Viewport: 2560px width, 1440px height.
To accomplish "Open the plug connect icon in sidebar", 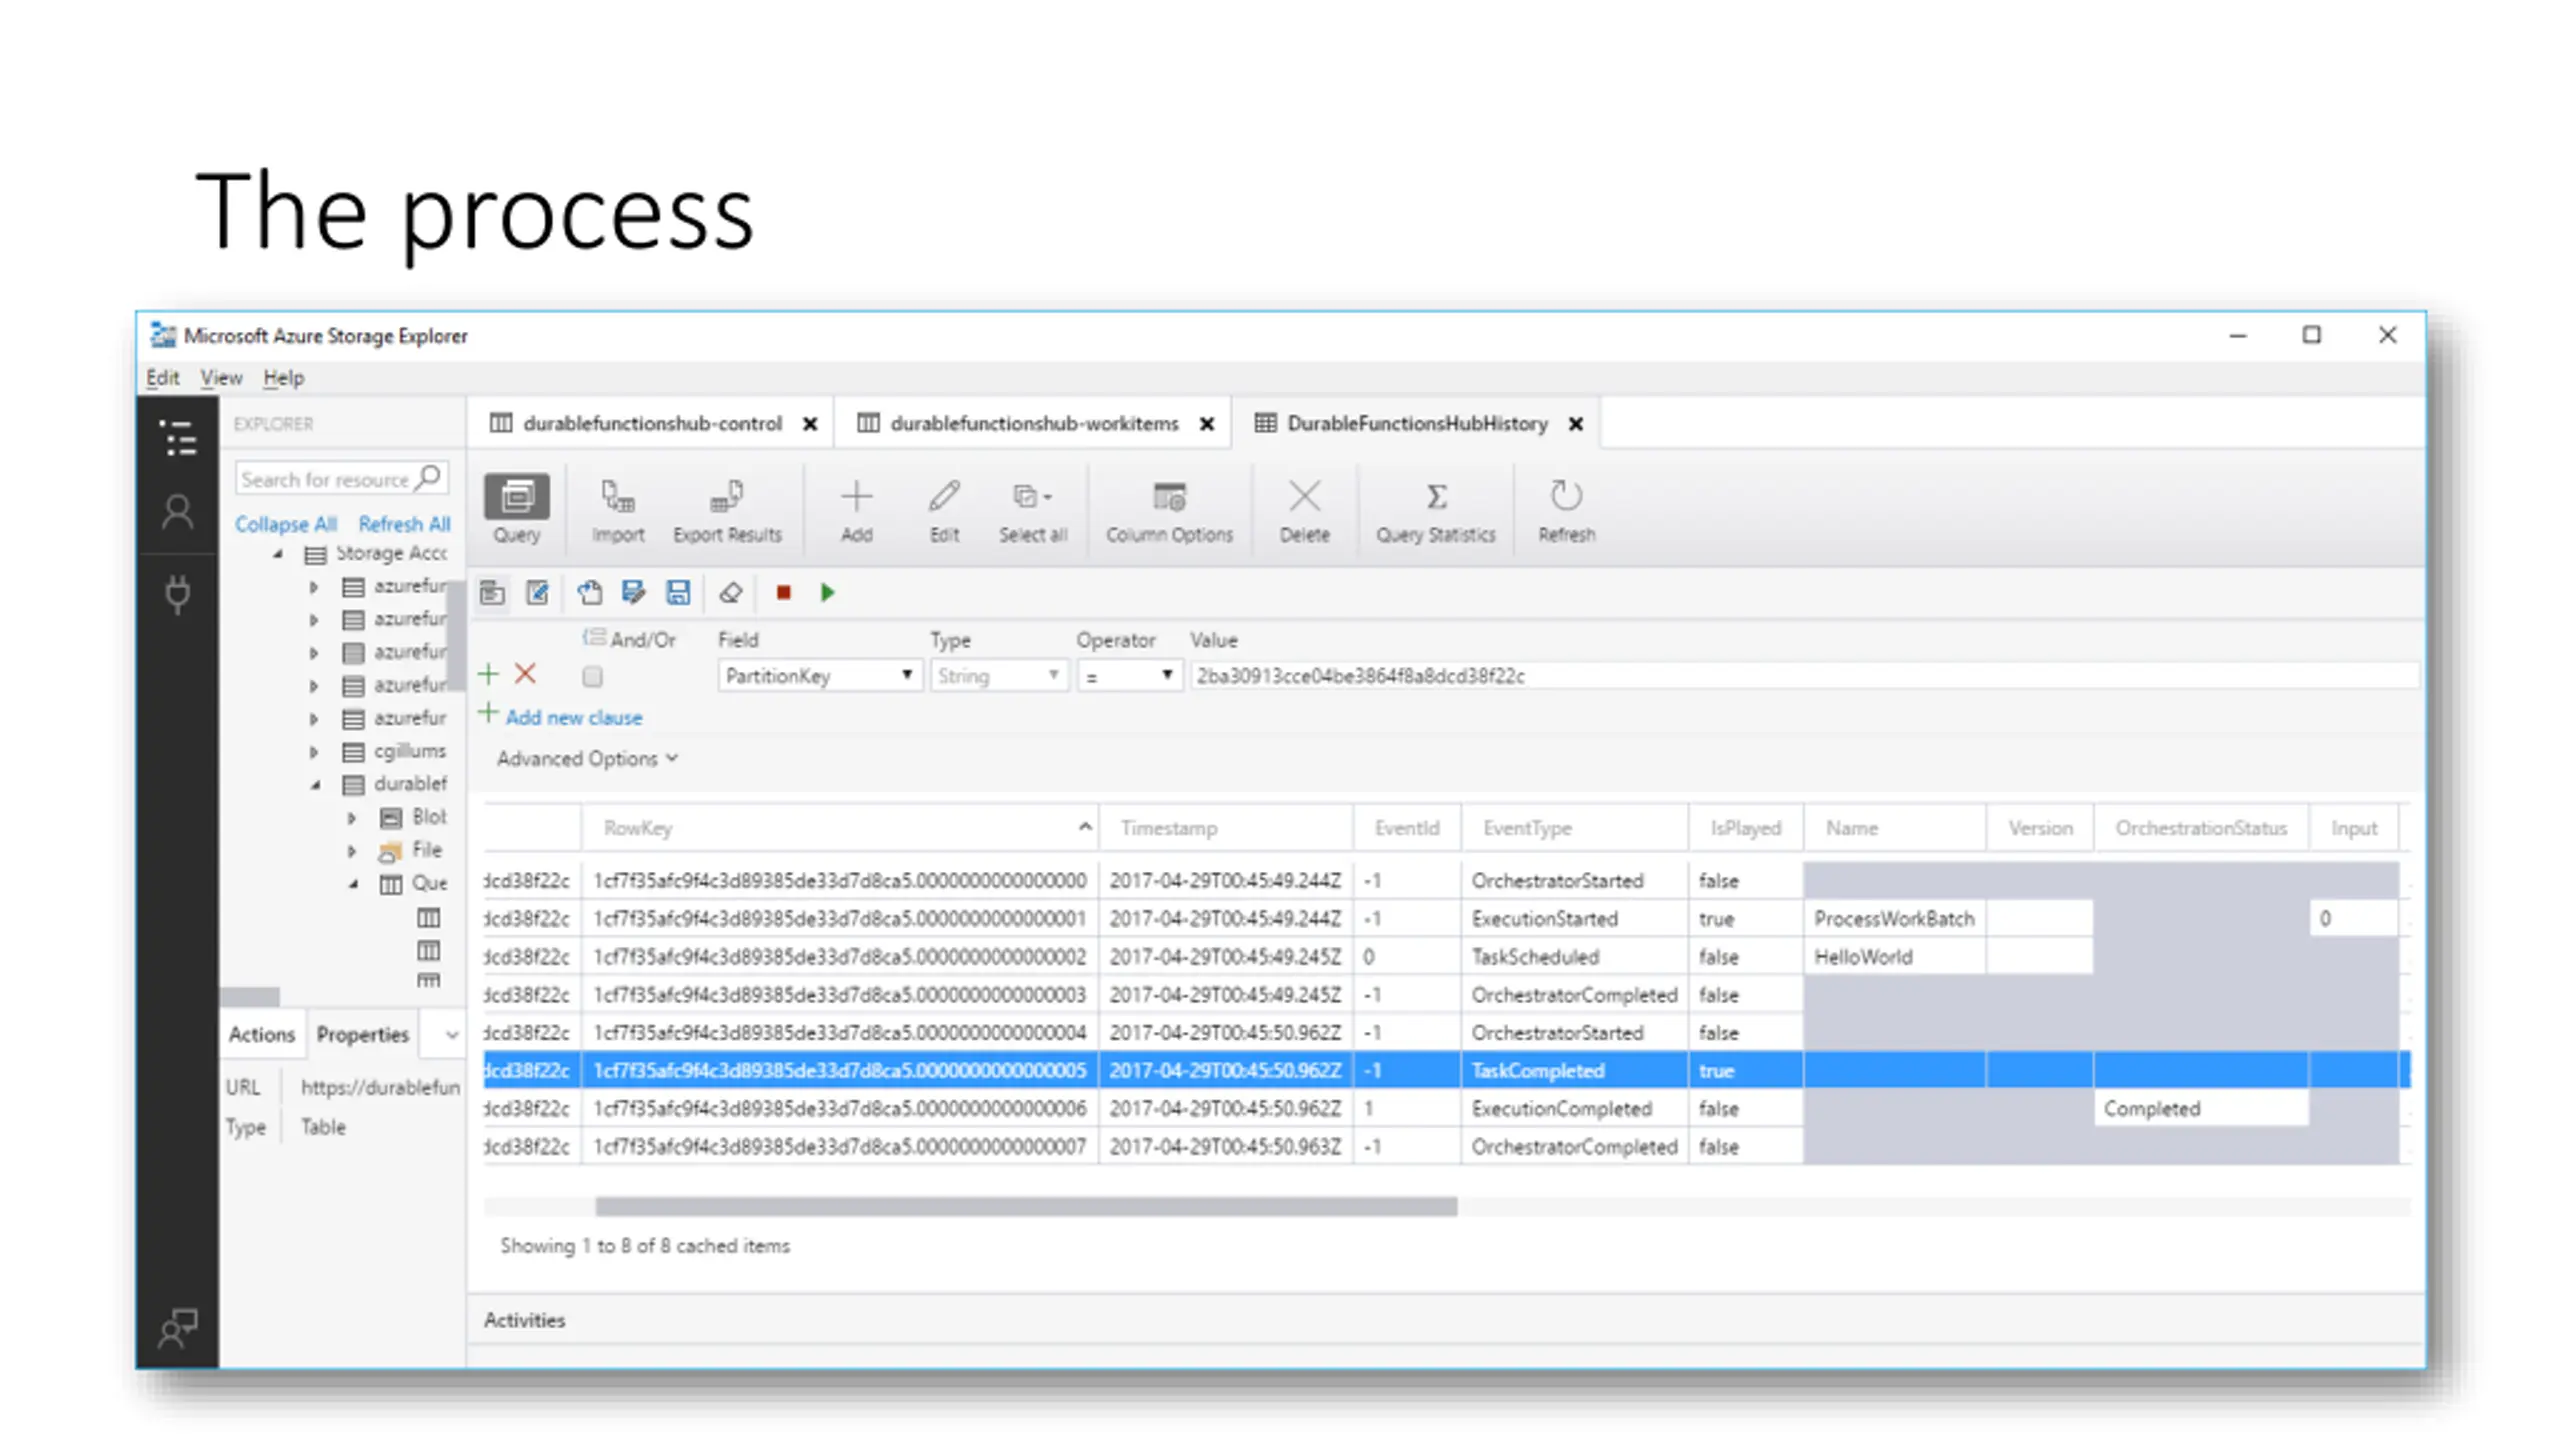I will 178,594.
